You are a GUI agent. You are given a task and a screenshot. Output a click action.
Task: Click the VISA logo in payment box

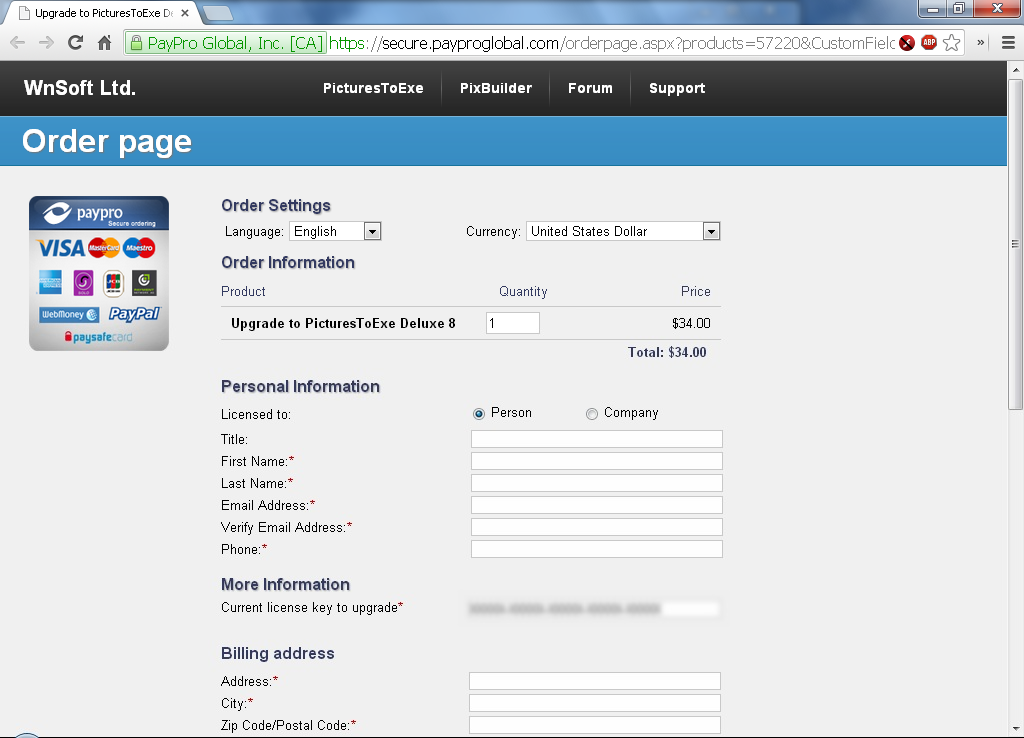61,248
